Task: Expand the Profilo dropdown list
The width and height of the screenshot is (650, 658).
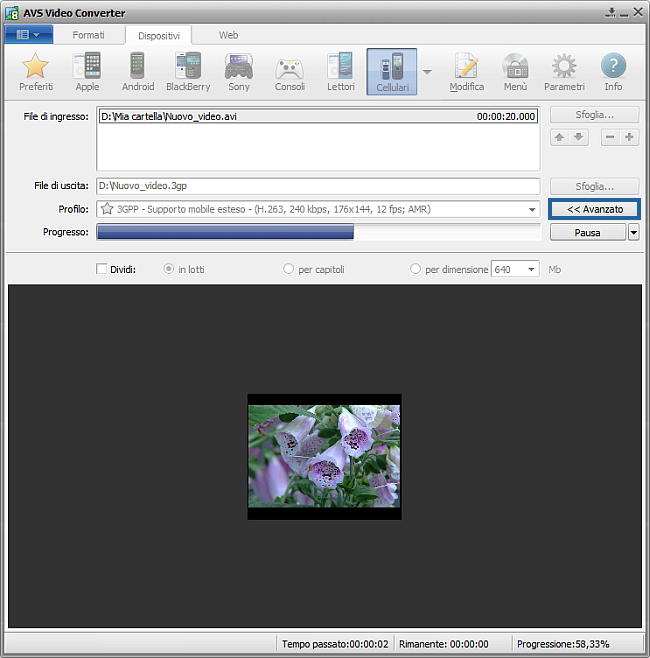Action: click(x=533, y=210)
